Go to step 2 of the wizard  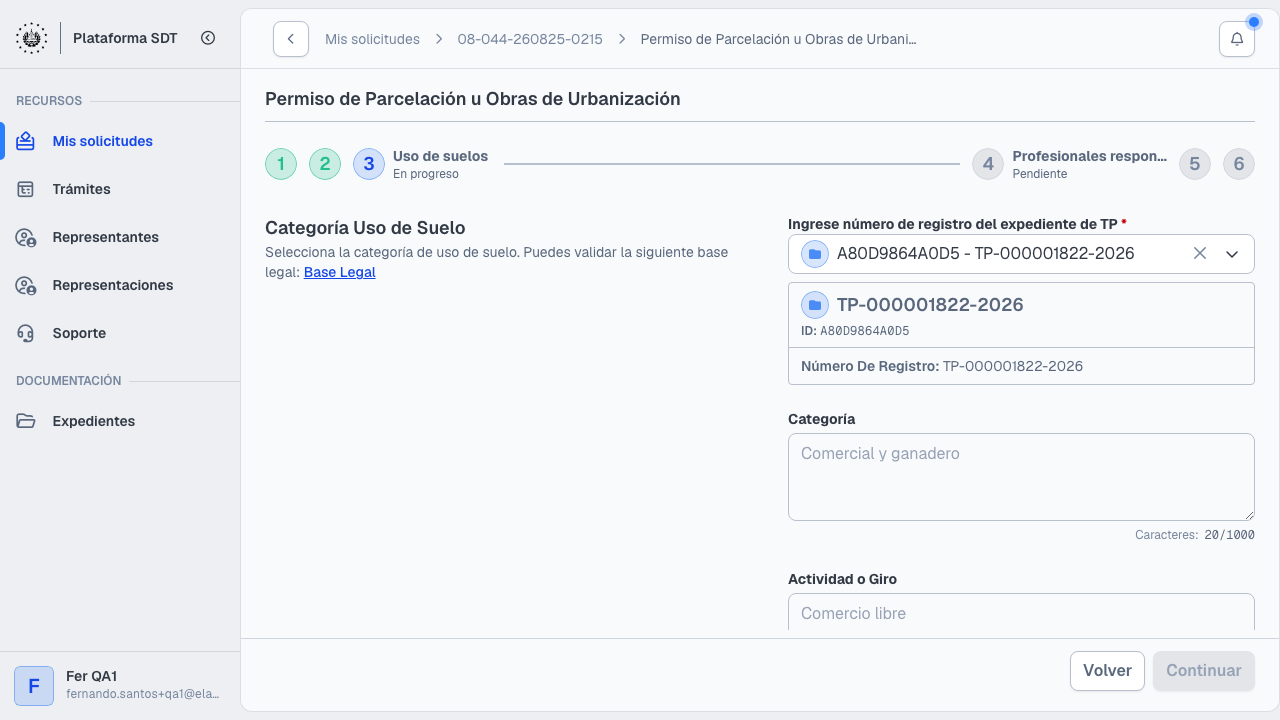pos(325,164)
